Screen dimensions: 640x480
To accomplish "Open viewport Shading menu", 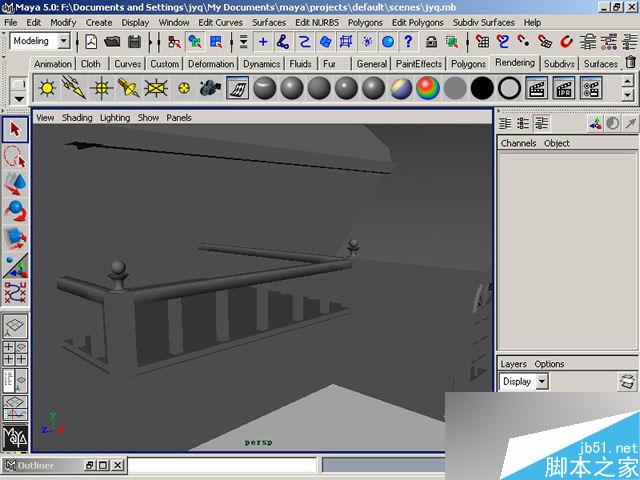I will [77, 118].
